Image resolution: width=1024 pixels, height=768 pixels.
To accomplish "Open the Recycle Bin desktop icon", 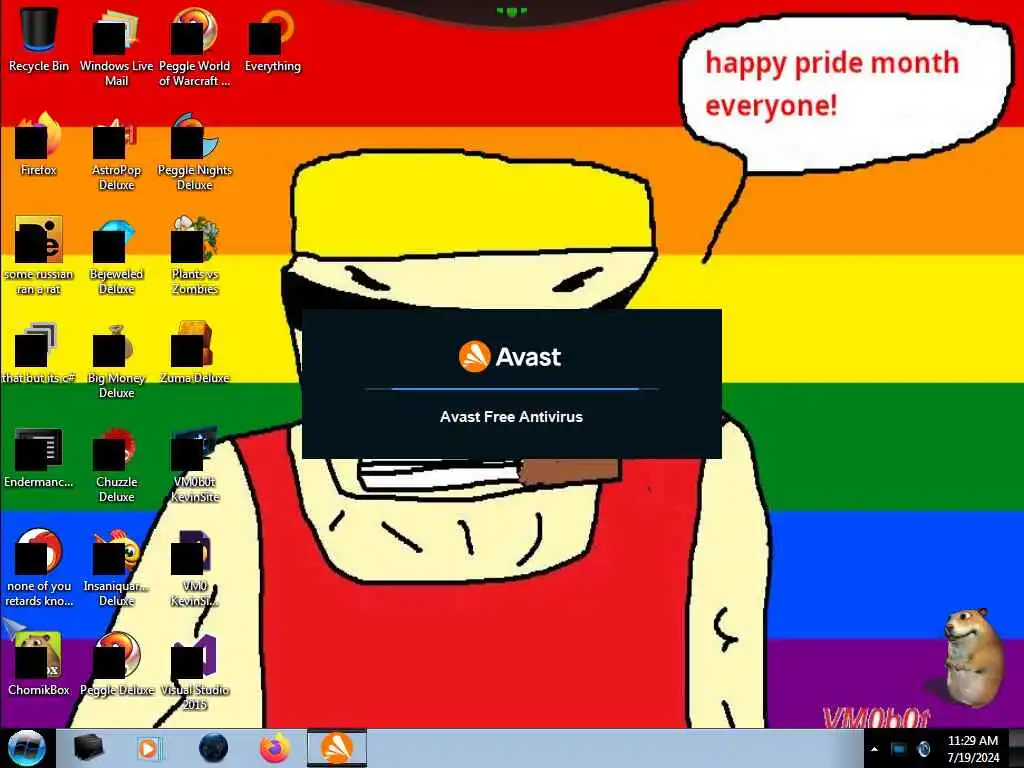I will click(39, 39).
